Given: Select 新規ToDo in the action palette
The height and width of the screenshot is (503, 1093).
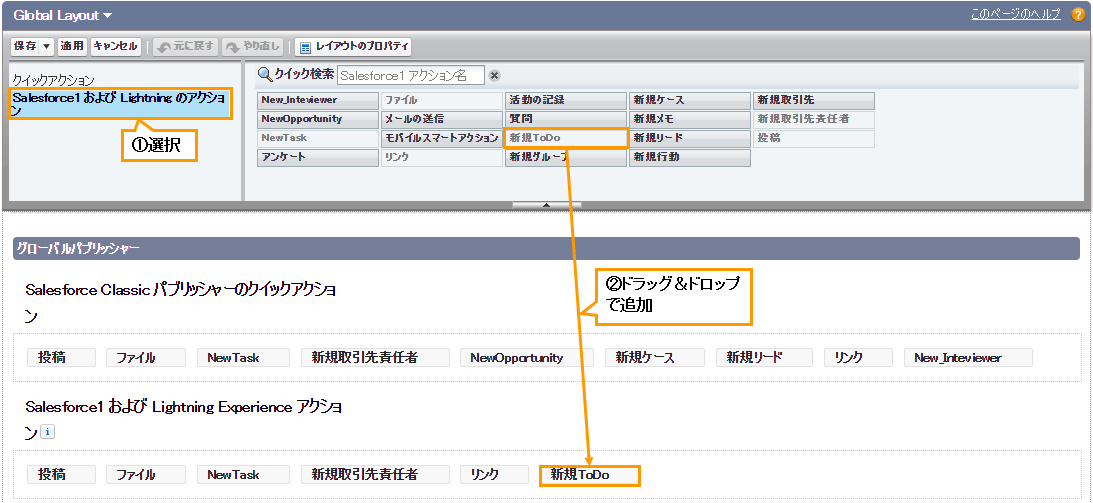Looking at the screenshot, I should click(x=565, y=138).
